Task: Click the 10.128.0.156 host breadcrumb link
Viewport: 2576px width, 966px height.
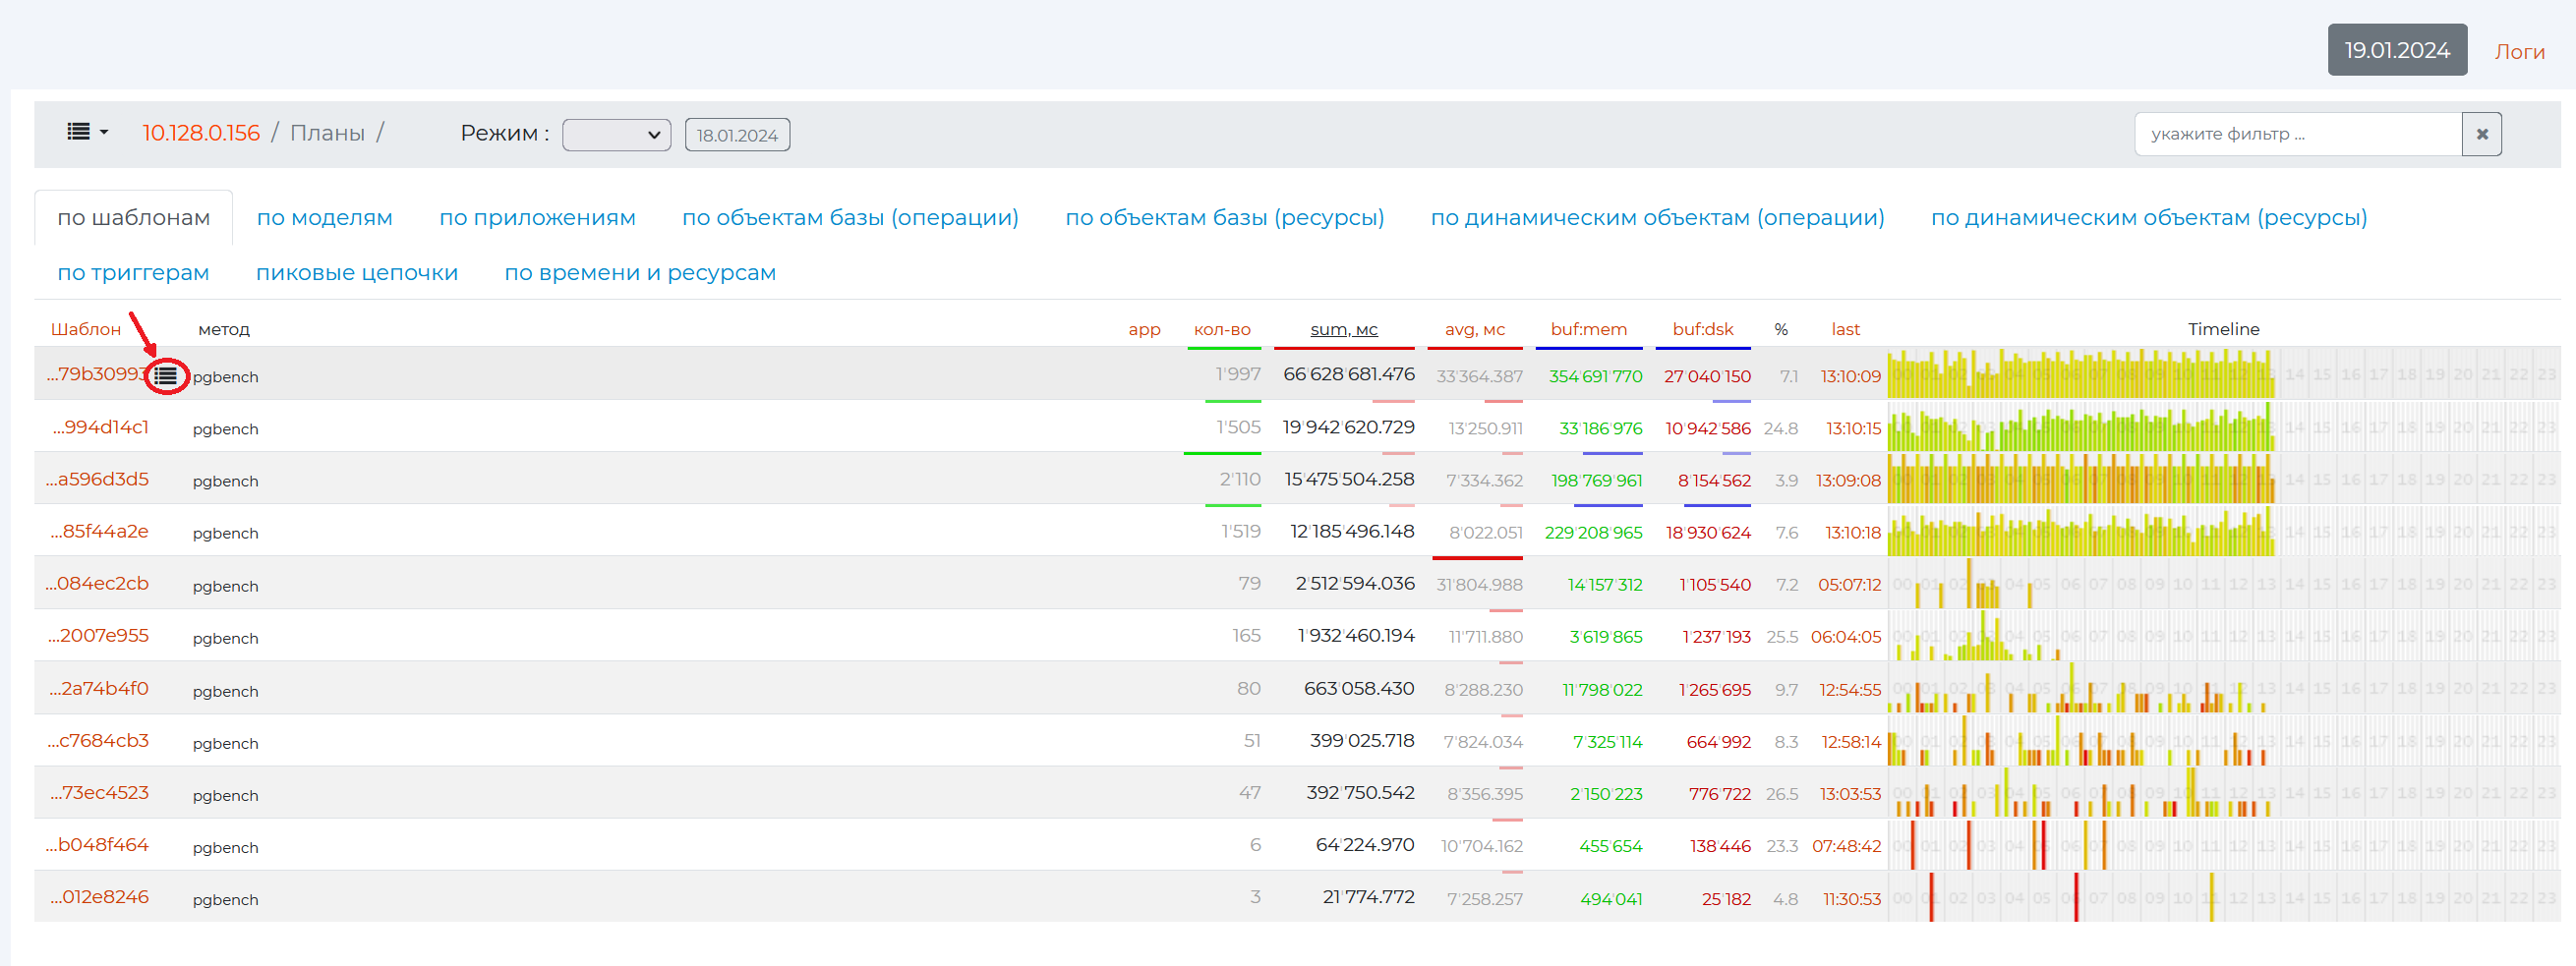Action: [x=200, y=133]
